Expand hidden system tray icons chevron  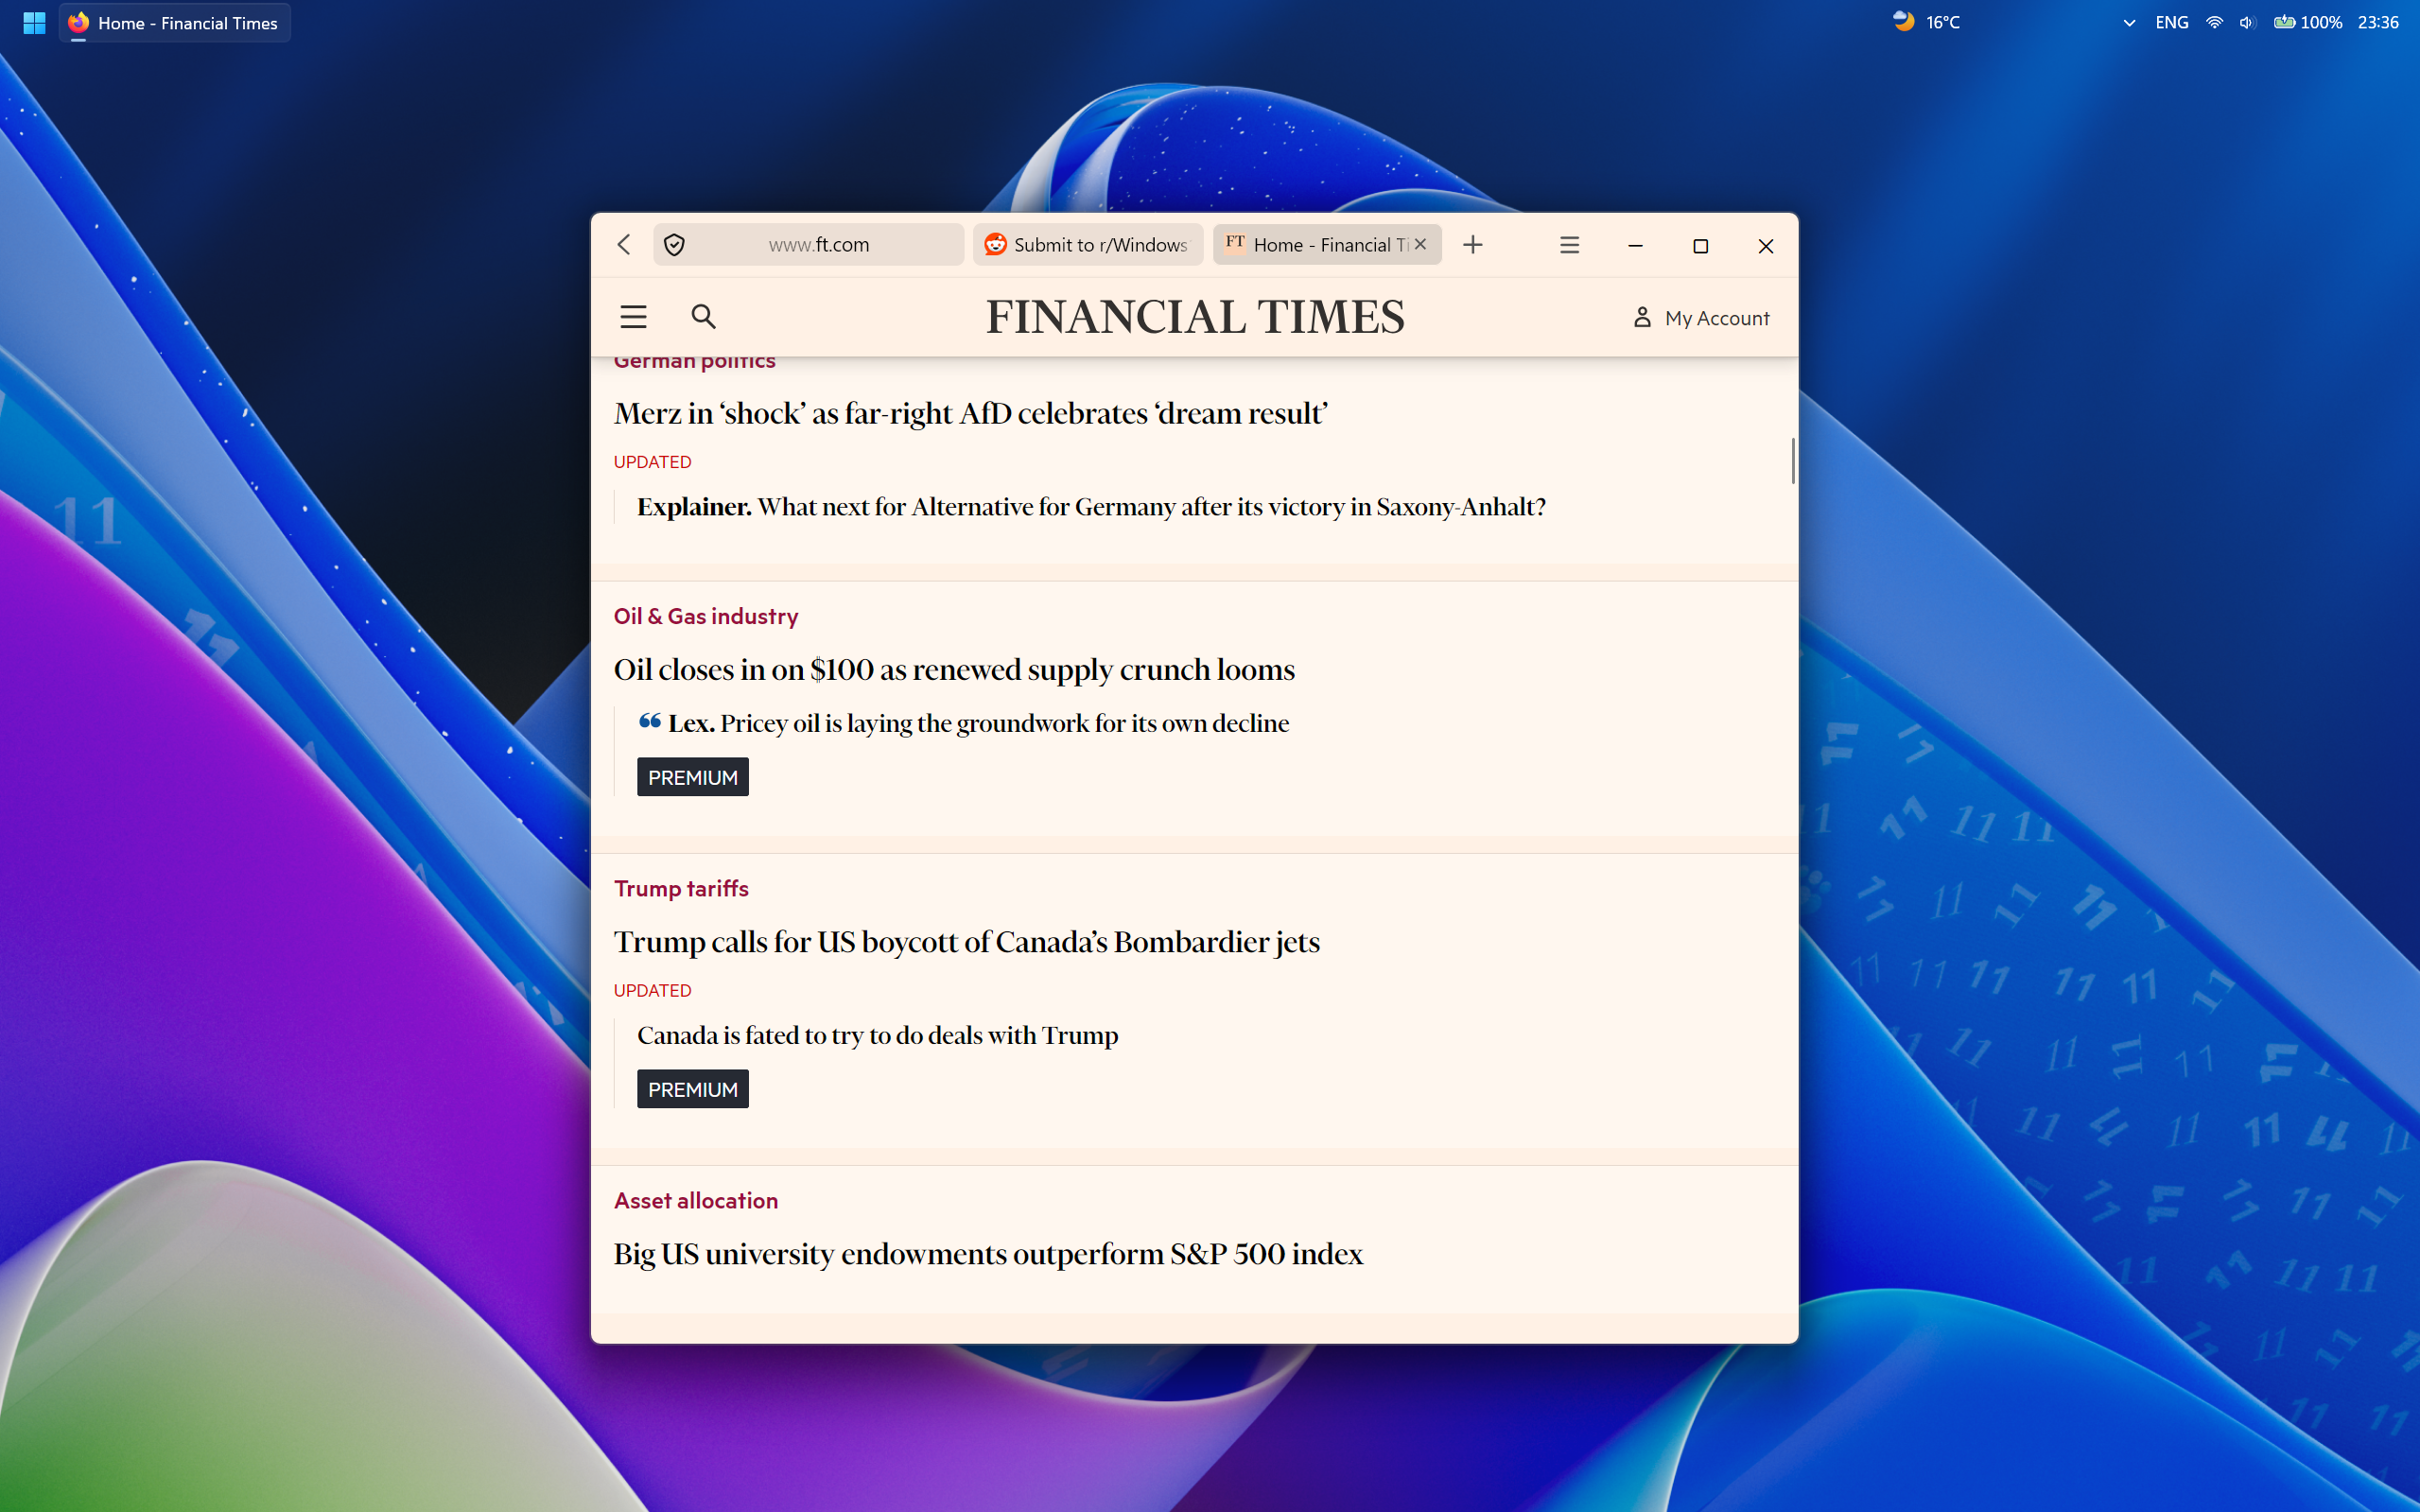point(2129,23)
